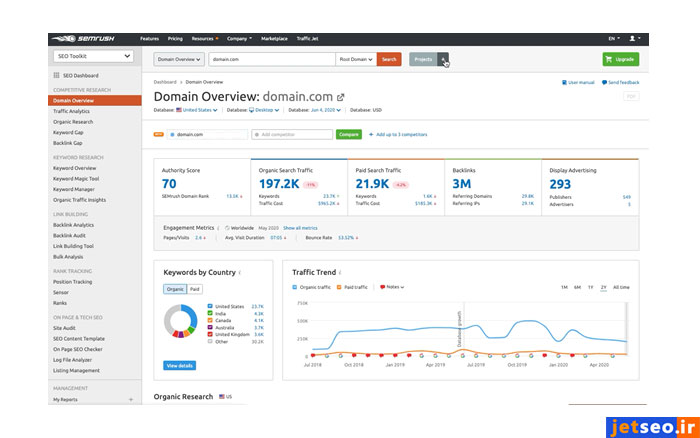Click the User manual book icon
Image resolution: width=700 pixels, height=438 pixels.
tap(564, 82)
